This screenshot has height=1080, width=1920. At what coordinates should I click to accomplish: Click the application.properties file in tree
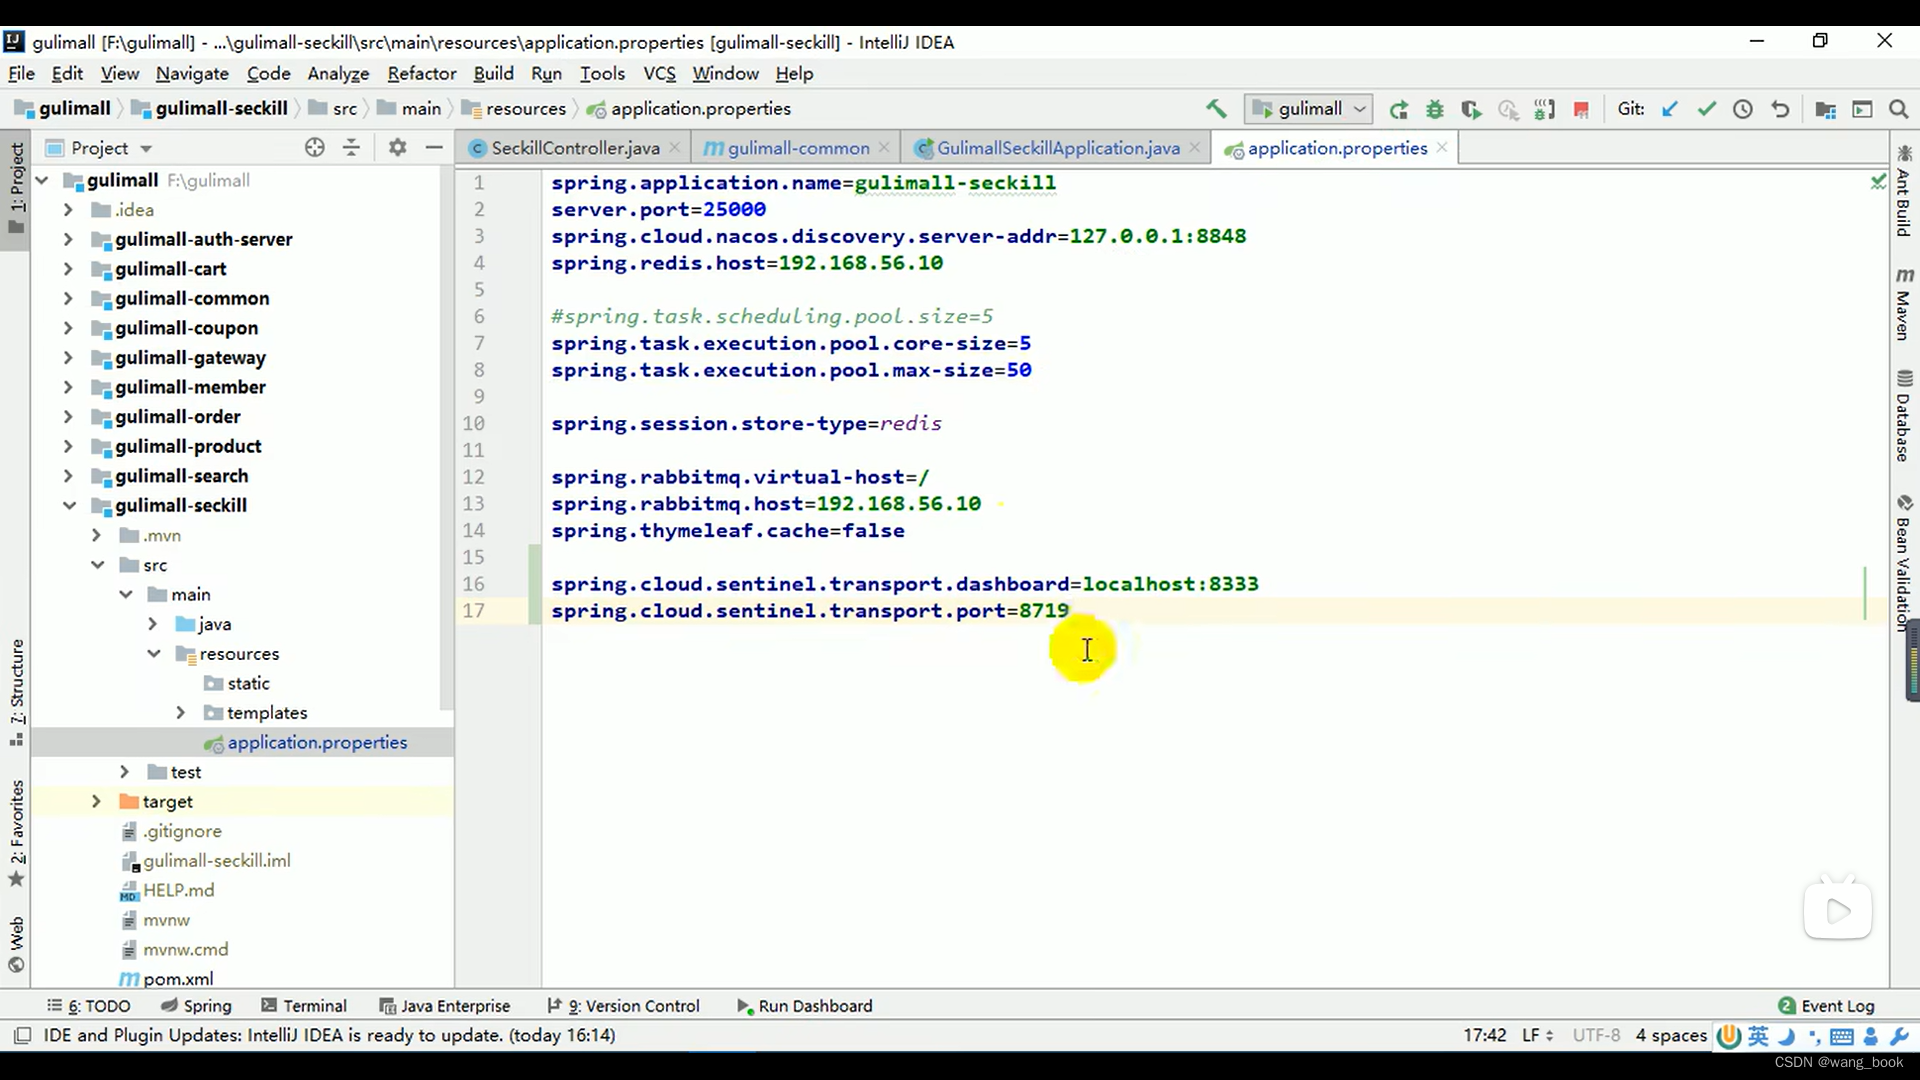(318, 742)
